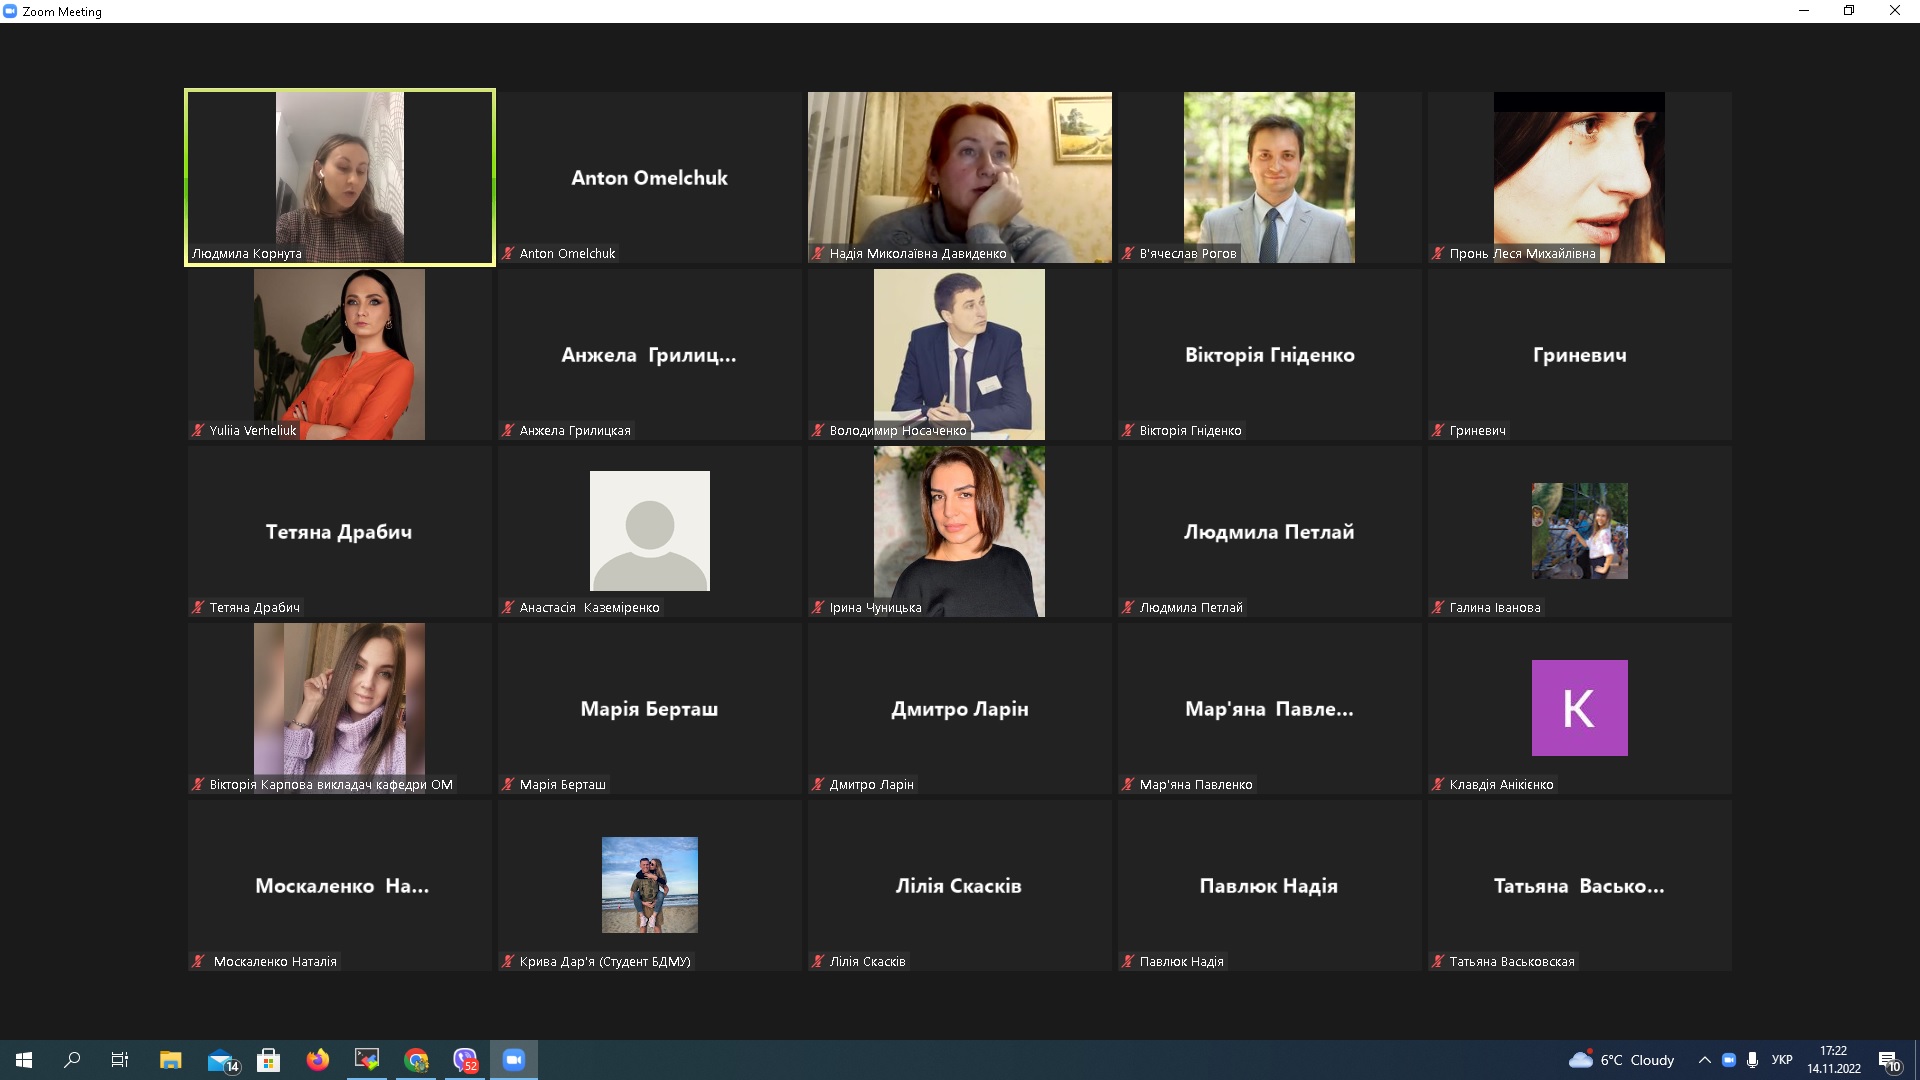Click the Zoom taskbar icon
The image size is (1920, 1080).
point(514,1060)
